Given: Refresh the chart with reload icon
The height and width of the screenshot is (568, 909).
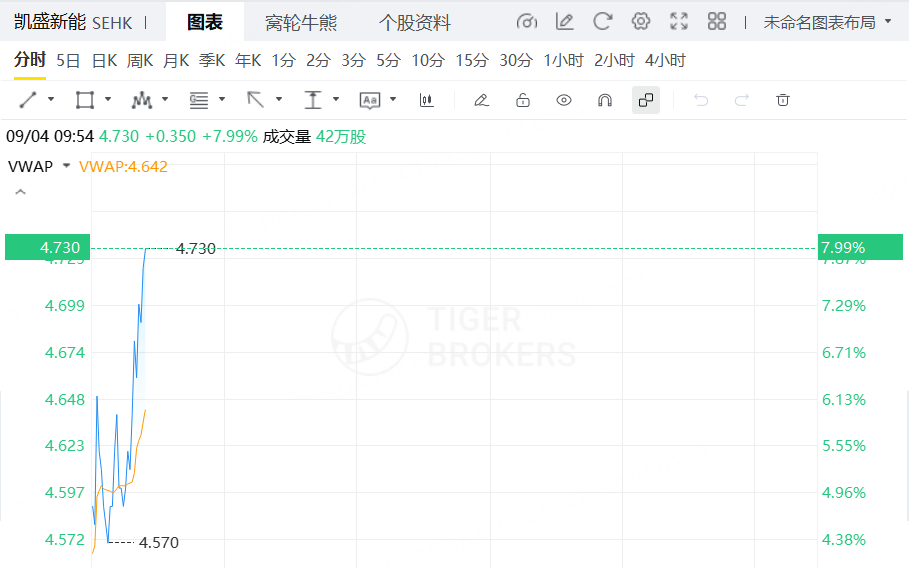Looking at the screenshot, I should pos(602,22).
